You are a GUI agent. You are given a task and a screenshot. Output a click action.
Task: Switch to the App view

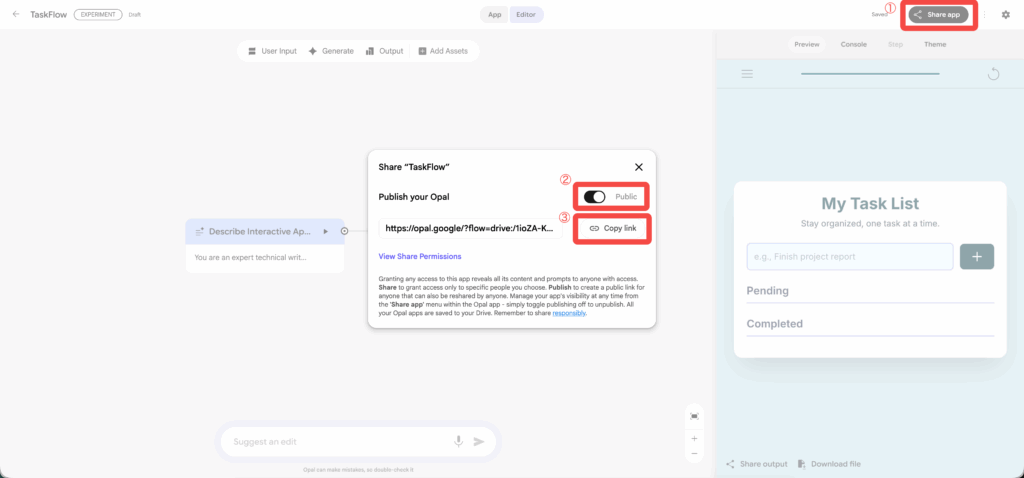tap(494, 15)
